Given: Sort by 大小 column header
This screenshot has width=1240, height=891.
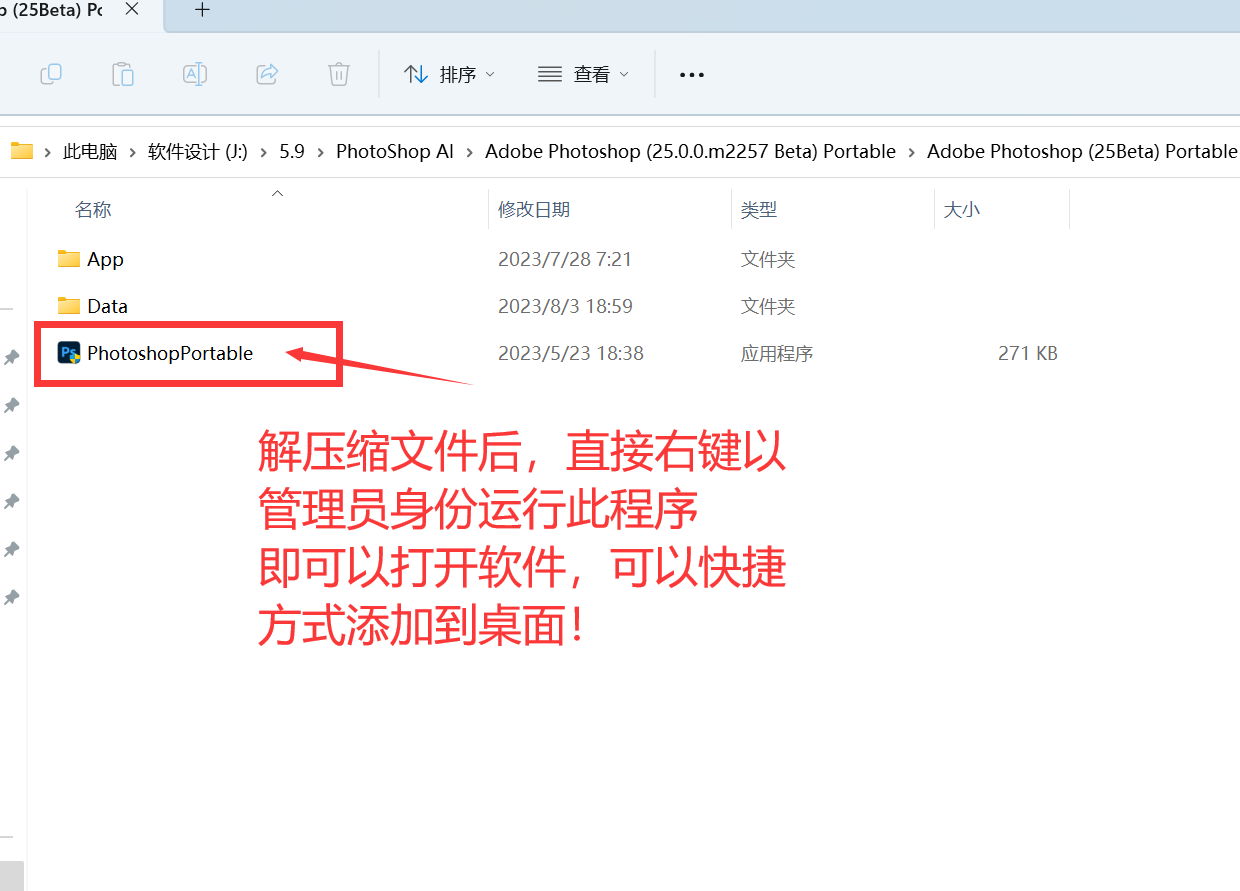Looking at the screenshot, I should pyautogui.click(x=962, y=210).
